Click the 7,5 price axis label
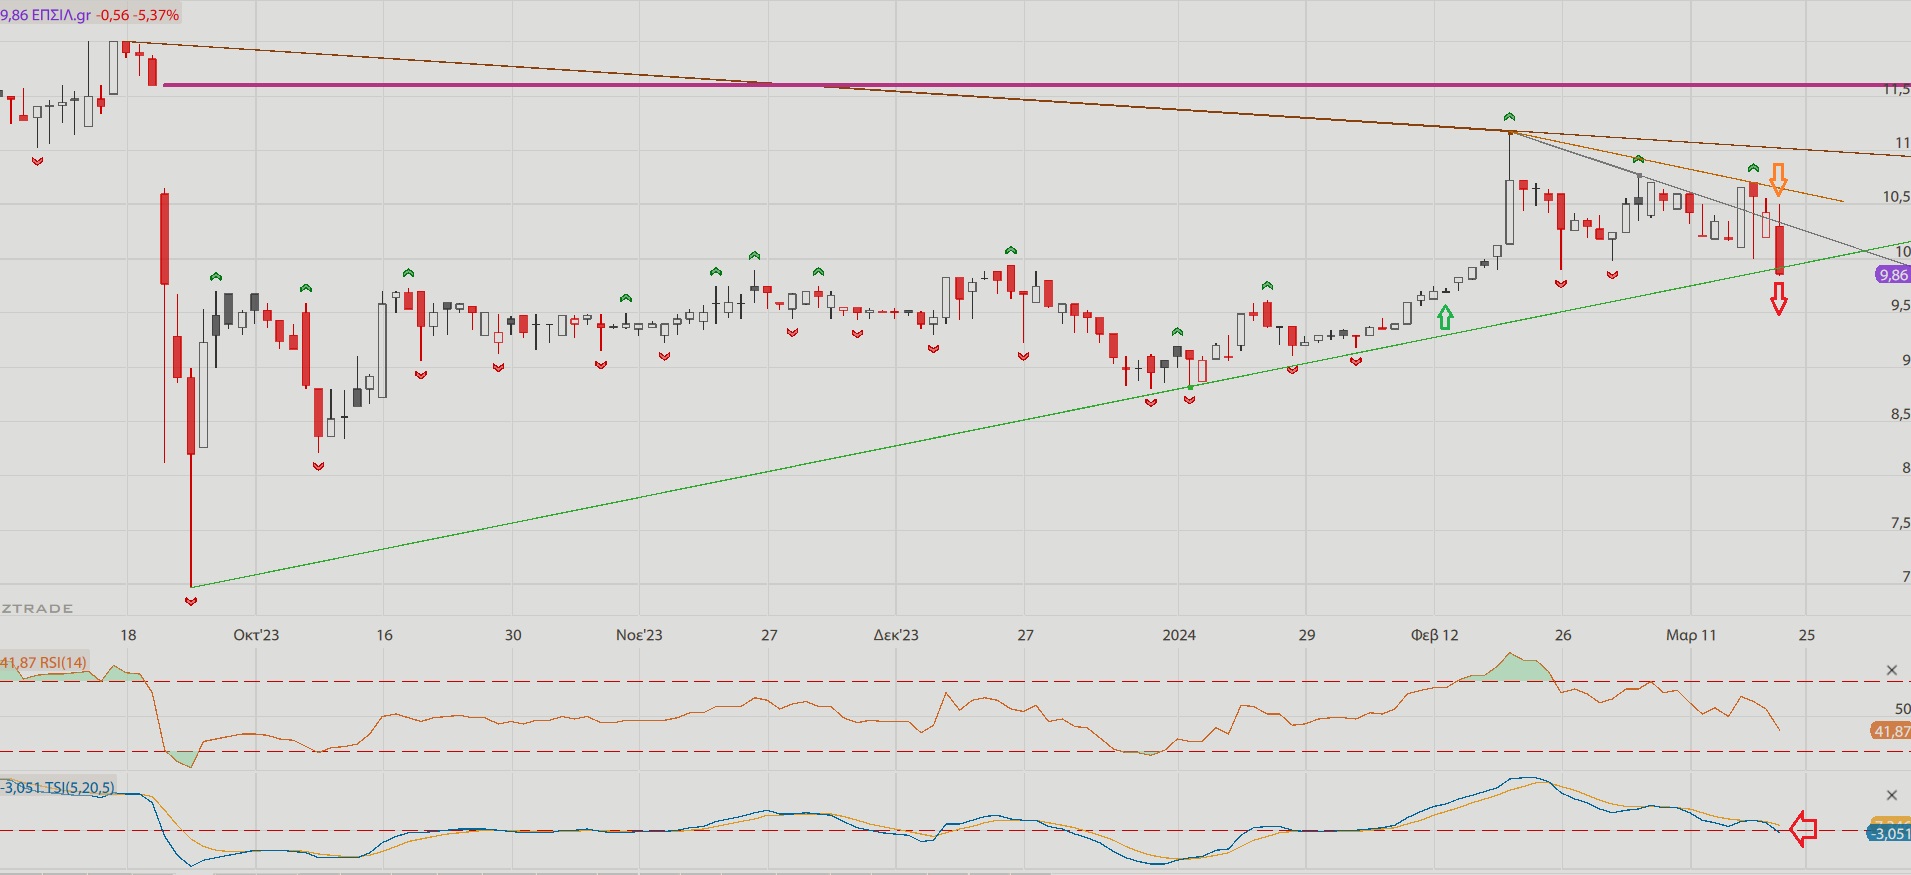Screen dimensions: 1911x875 pos(1899,523)
